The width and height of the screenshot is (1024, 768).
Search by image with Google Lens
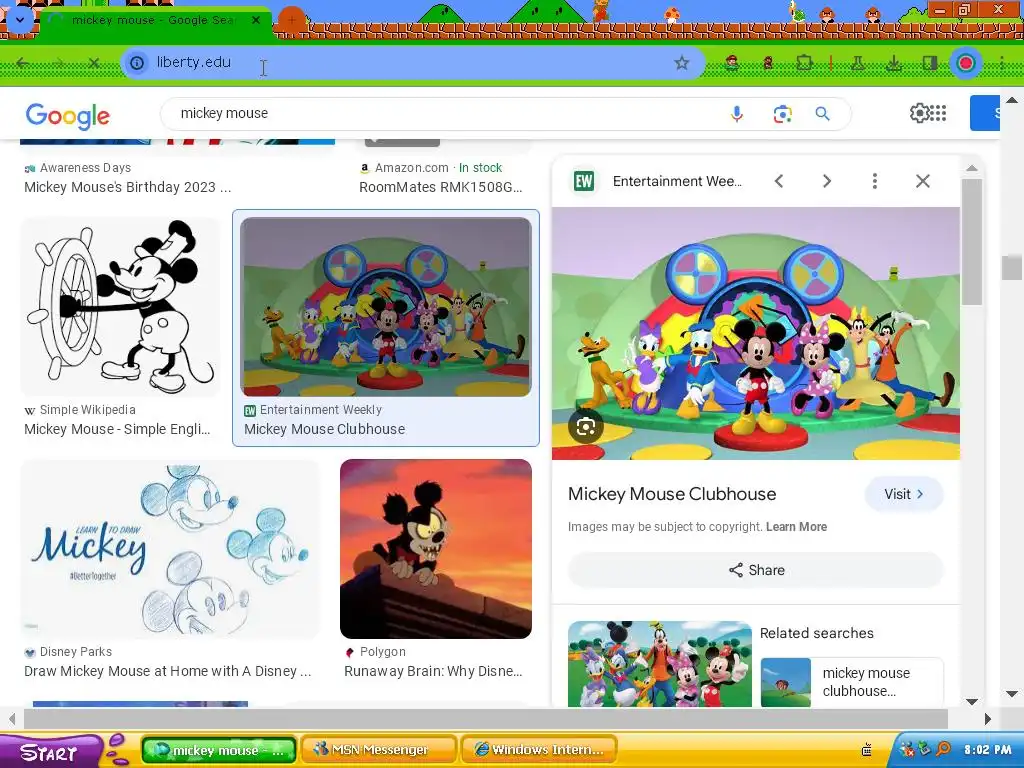(x=782, y=114)
